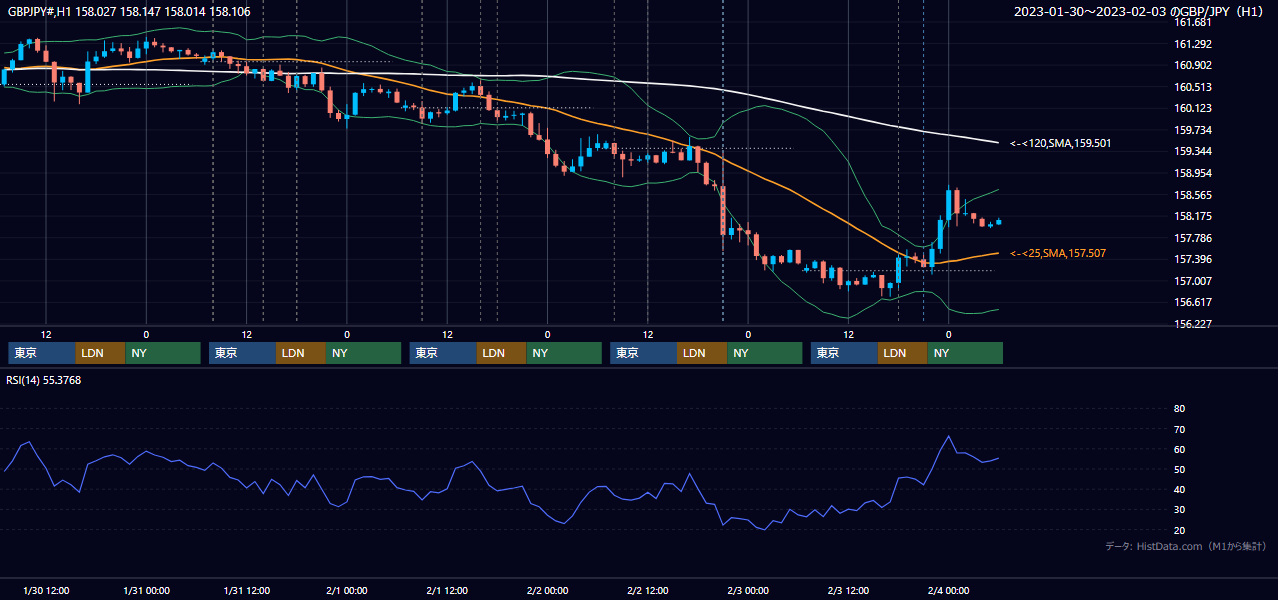
Task: Click the orange 25 SMA 157.507 annotation
Action: pyautogui.click(x=1058, y=254)
